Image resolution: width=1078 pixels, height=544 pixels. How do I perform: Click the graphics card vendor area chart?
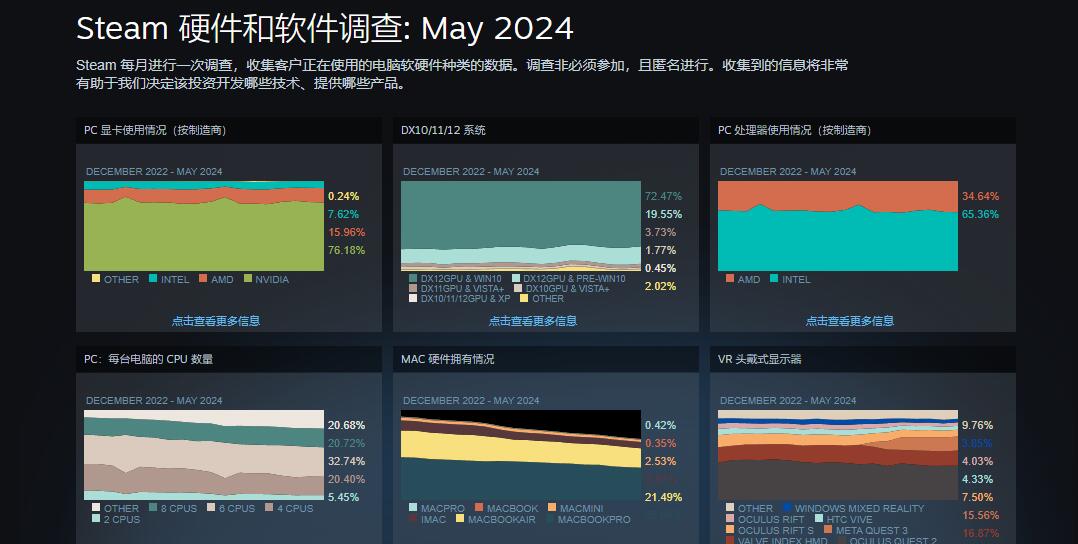pos(204,226)
